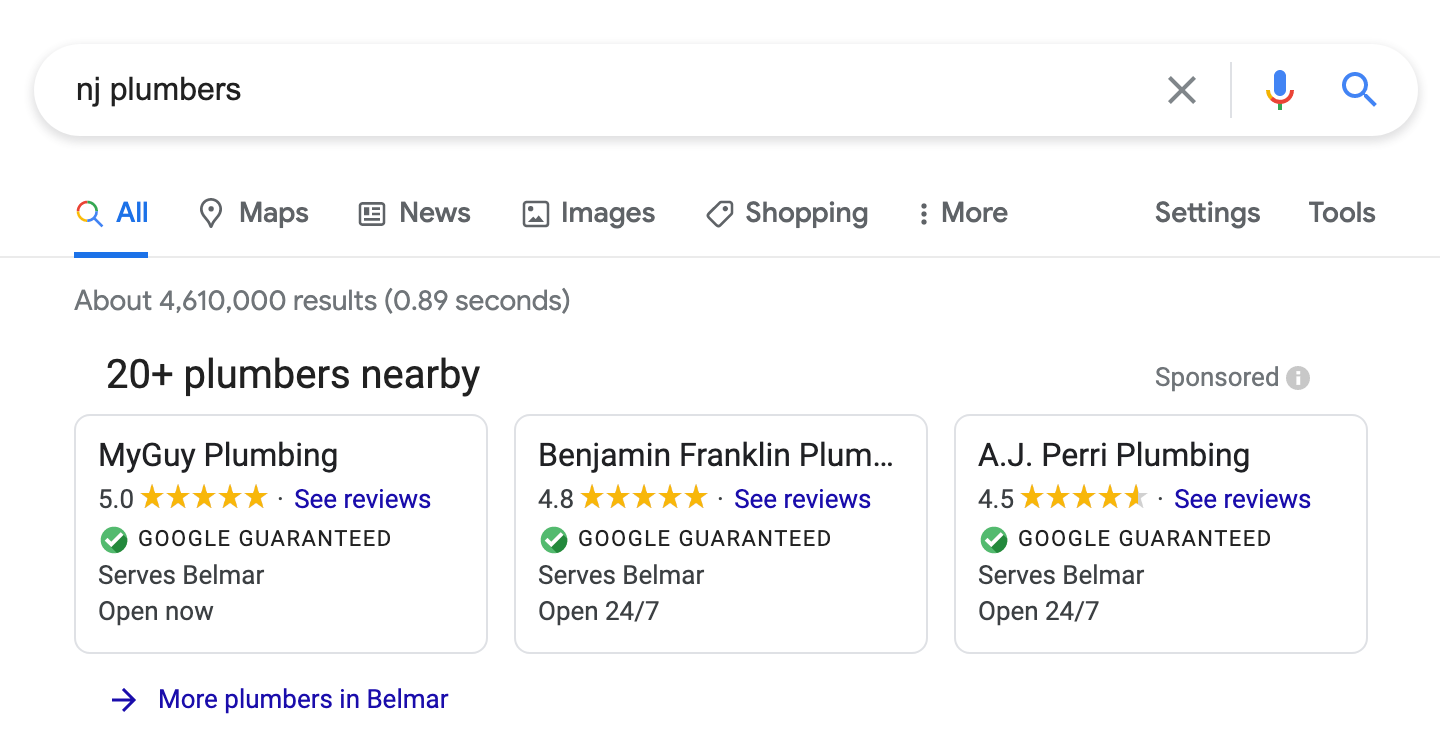Open the Tools options
The image size is (1440, 756).
click(x=1342, y=213)
